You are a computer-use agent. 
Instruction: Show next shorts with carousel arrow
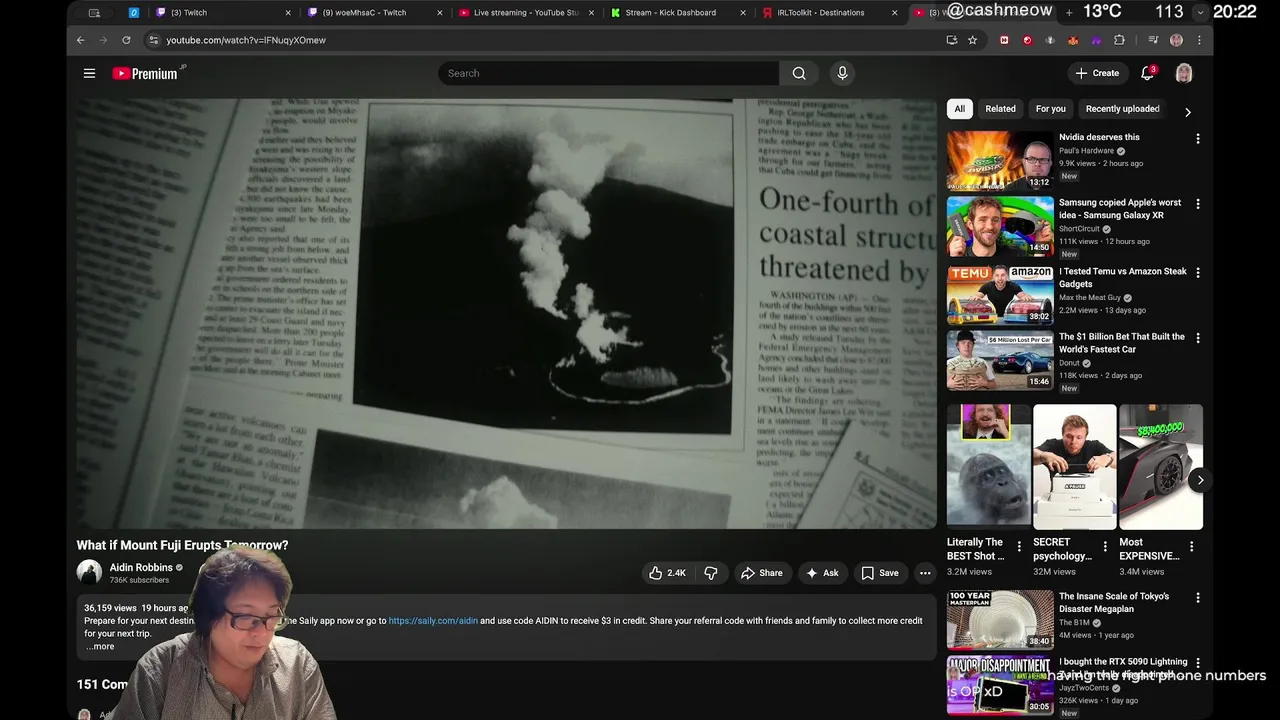pos(1200,480)
